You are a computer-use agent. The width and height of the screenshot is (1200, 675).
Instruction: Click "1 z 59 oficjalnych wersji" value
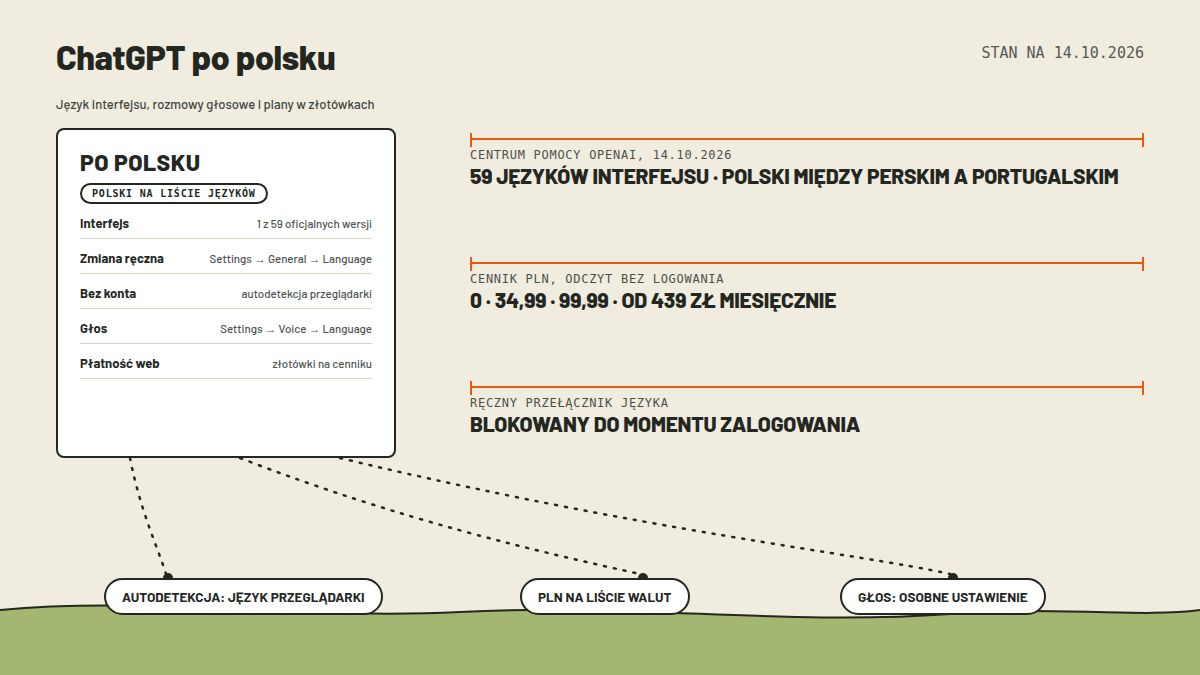(314, 225)
